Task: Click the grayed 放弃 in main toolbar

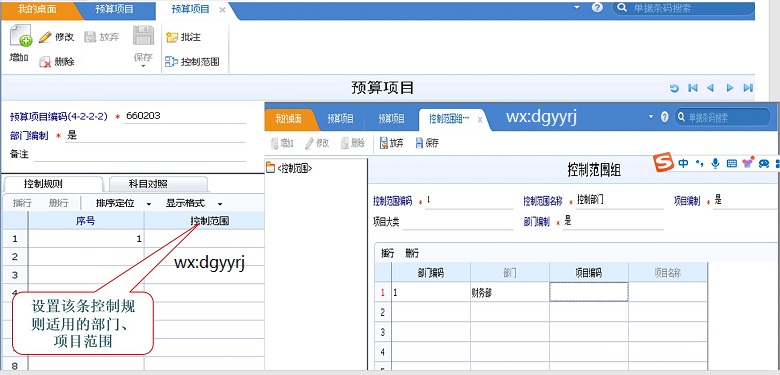Action: [102, 37]
